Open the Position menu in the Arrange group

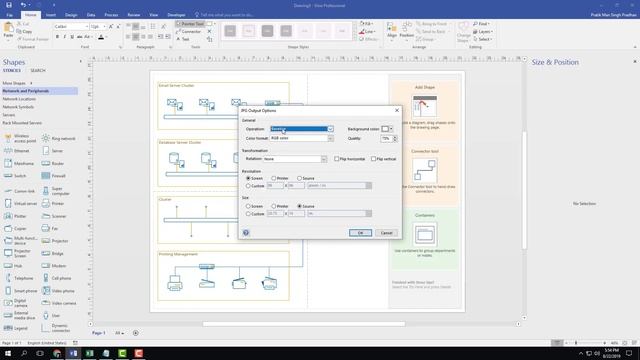click(x=407, y=31)
